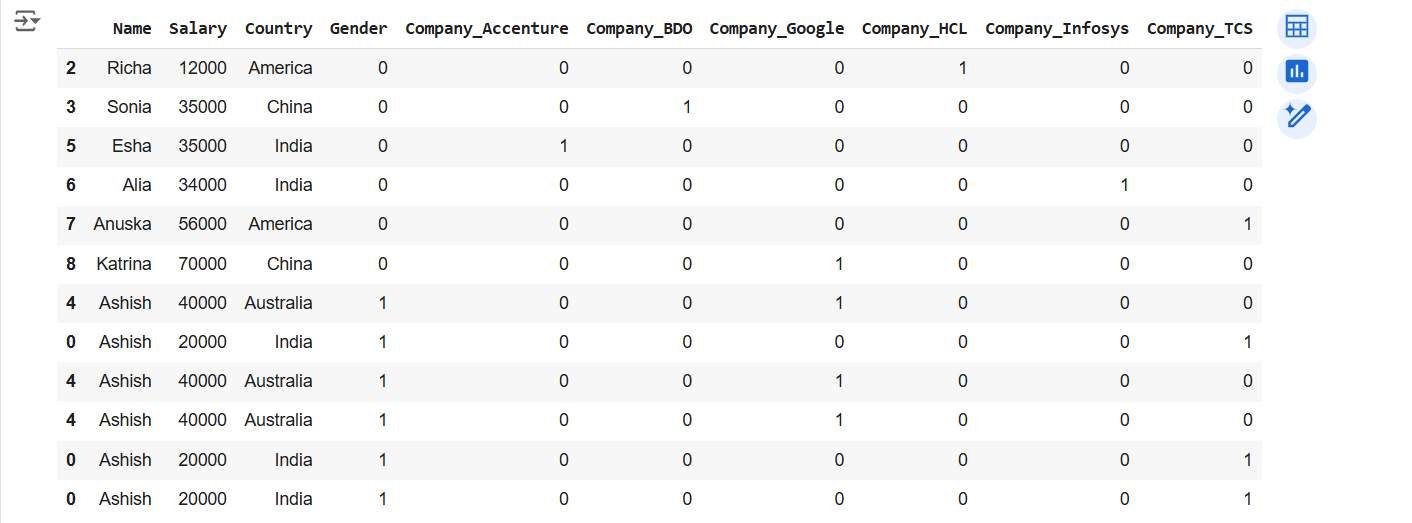The image size is (1412, 523).
Task: Select the Country column header
Action: [278, 29]
